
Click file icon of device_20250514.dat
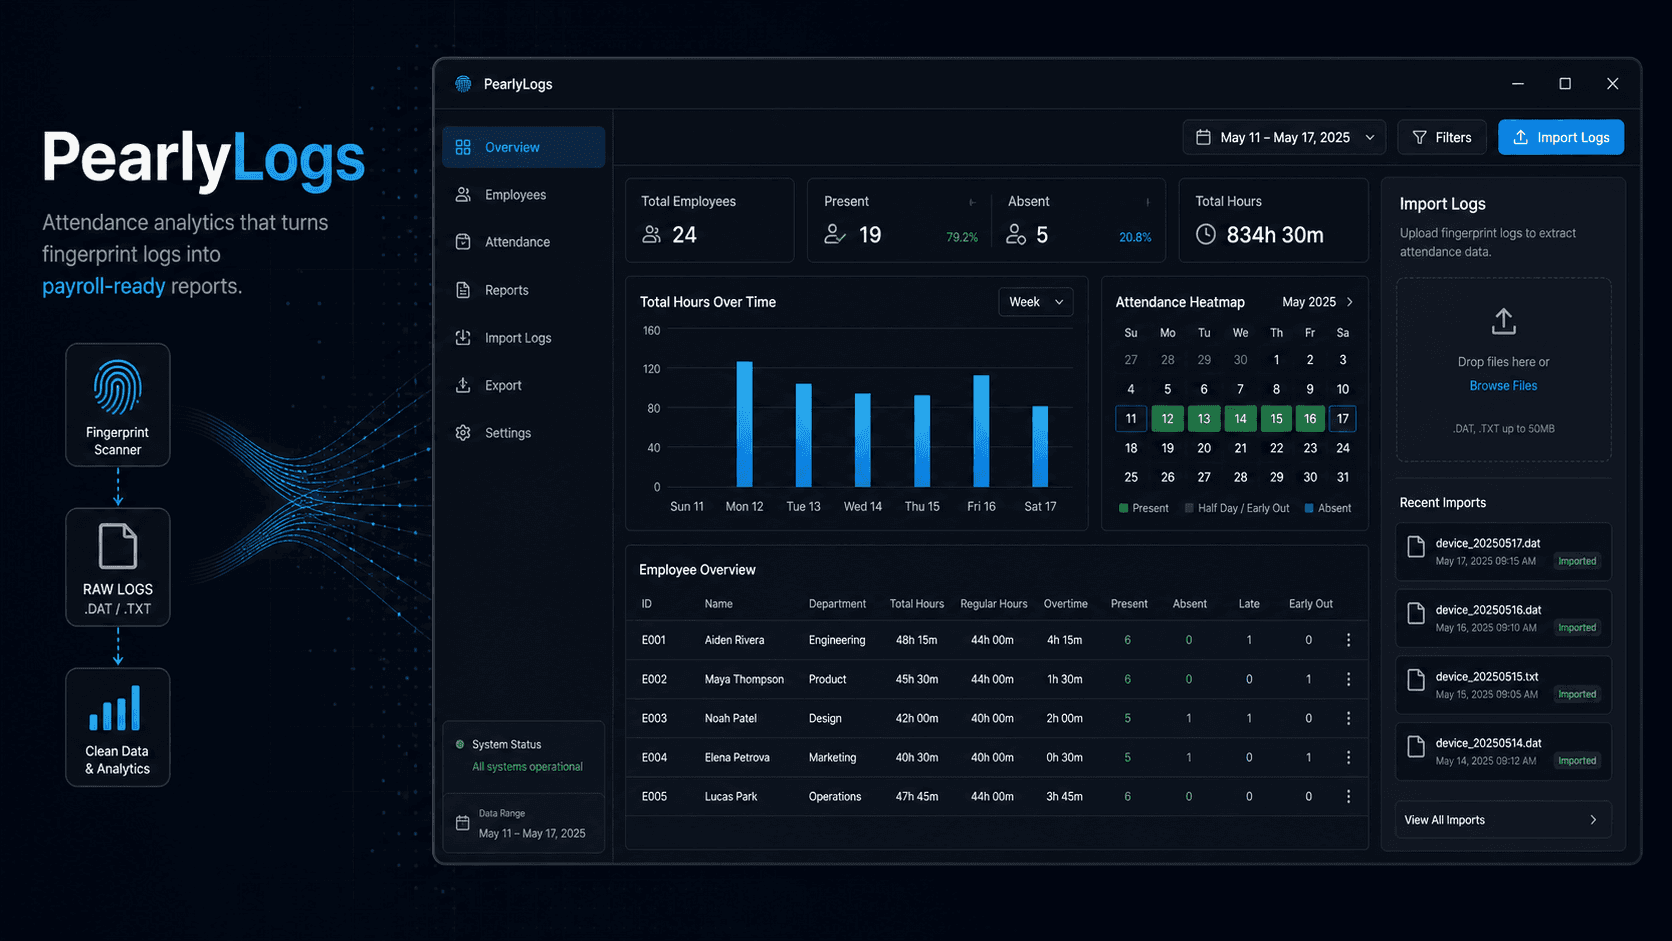(x=1416, y=746)
